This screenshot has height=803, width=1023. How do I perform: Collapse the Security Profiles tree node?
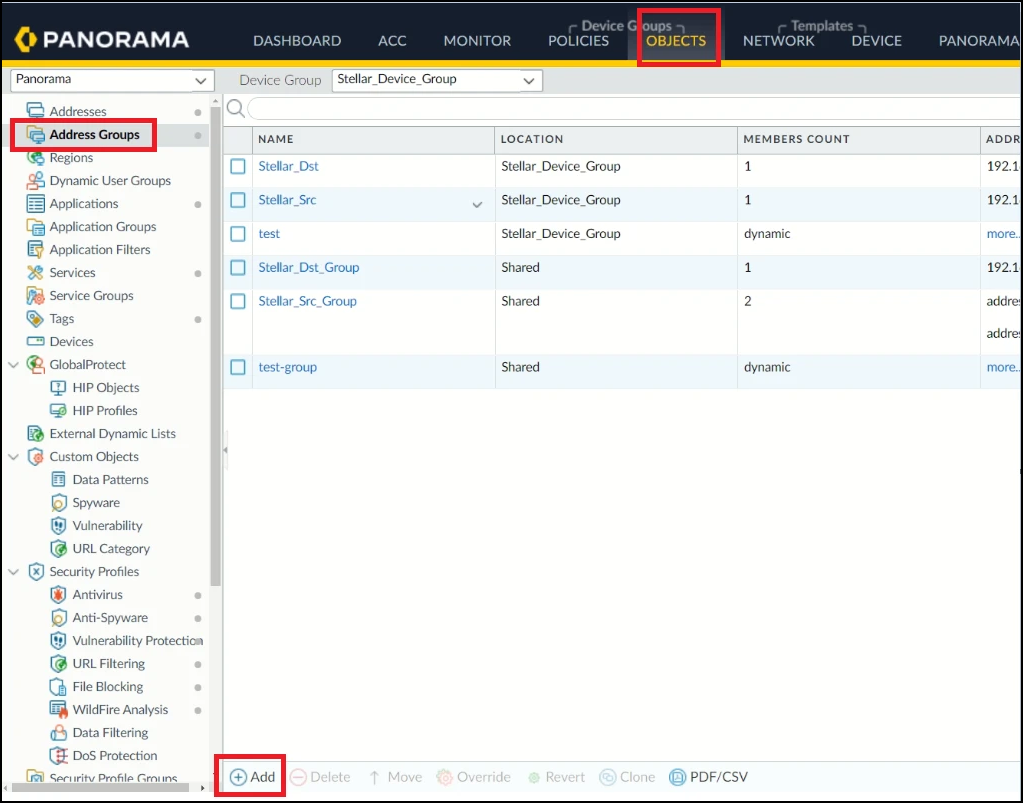click(13, 572)
